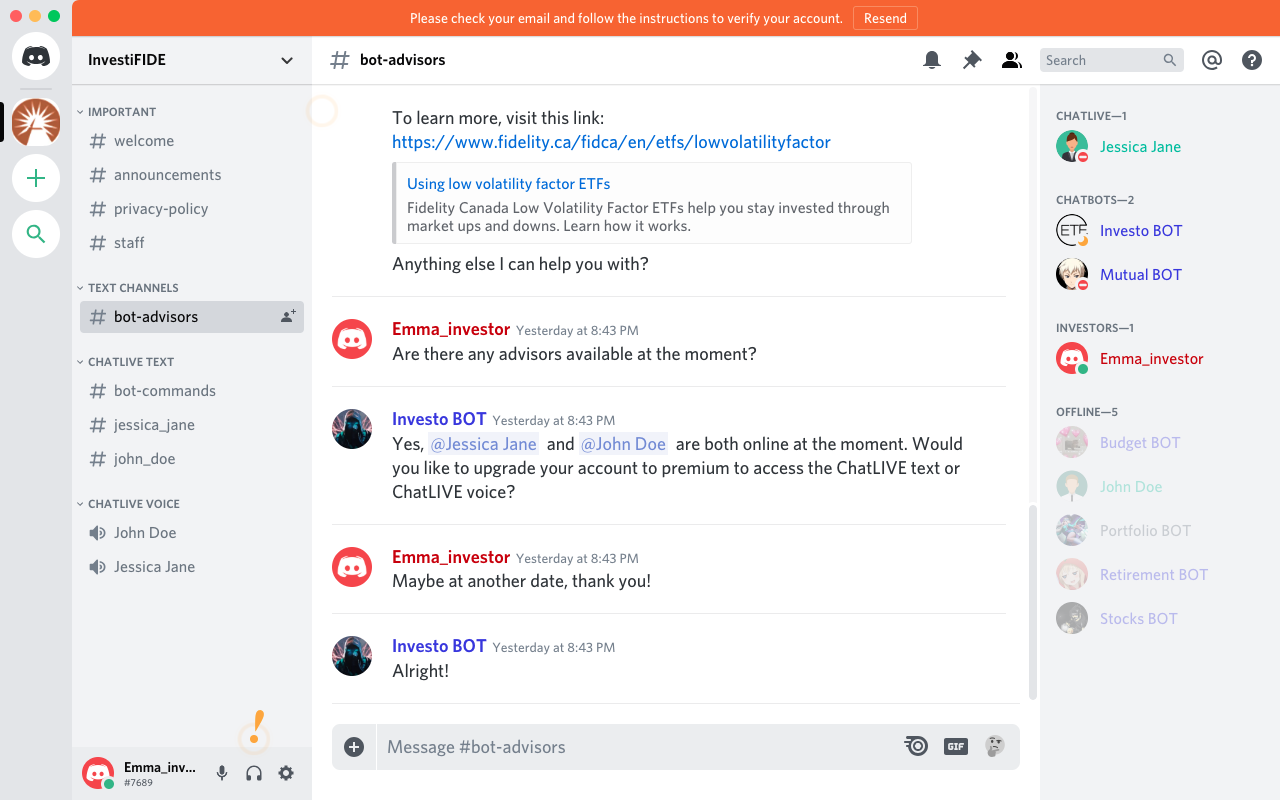
Task: Click Emma_investor in the member list
Action: click(x=1151, y=358)
